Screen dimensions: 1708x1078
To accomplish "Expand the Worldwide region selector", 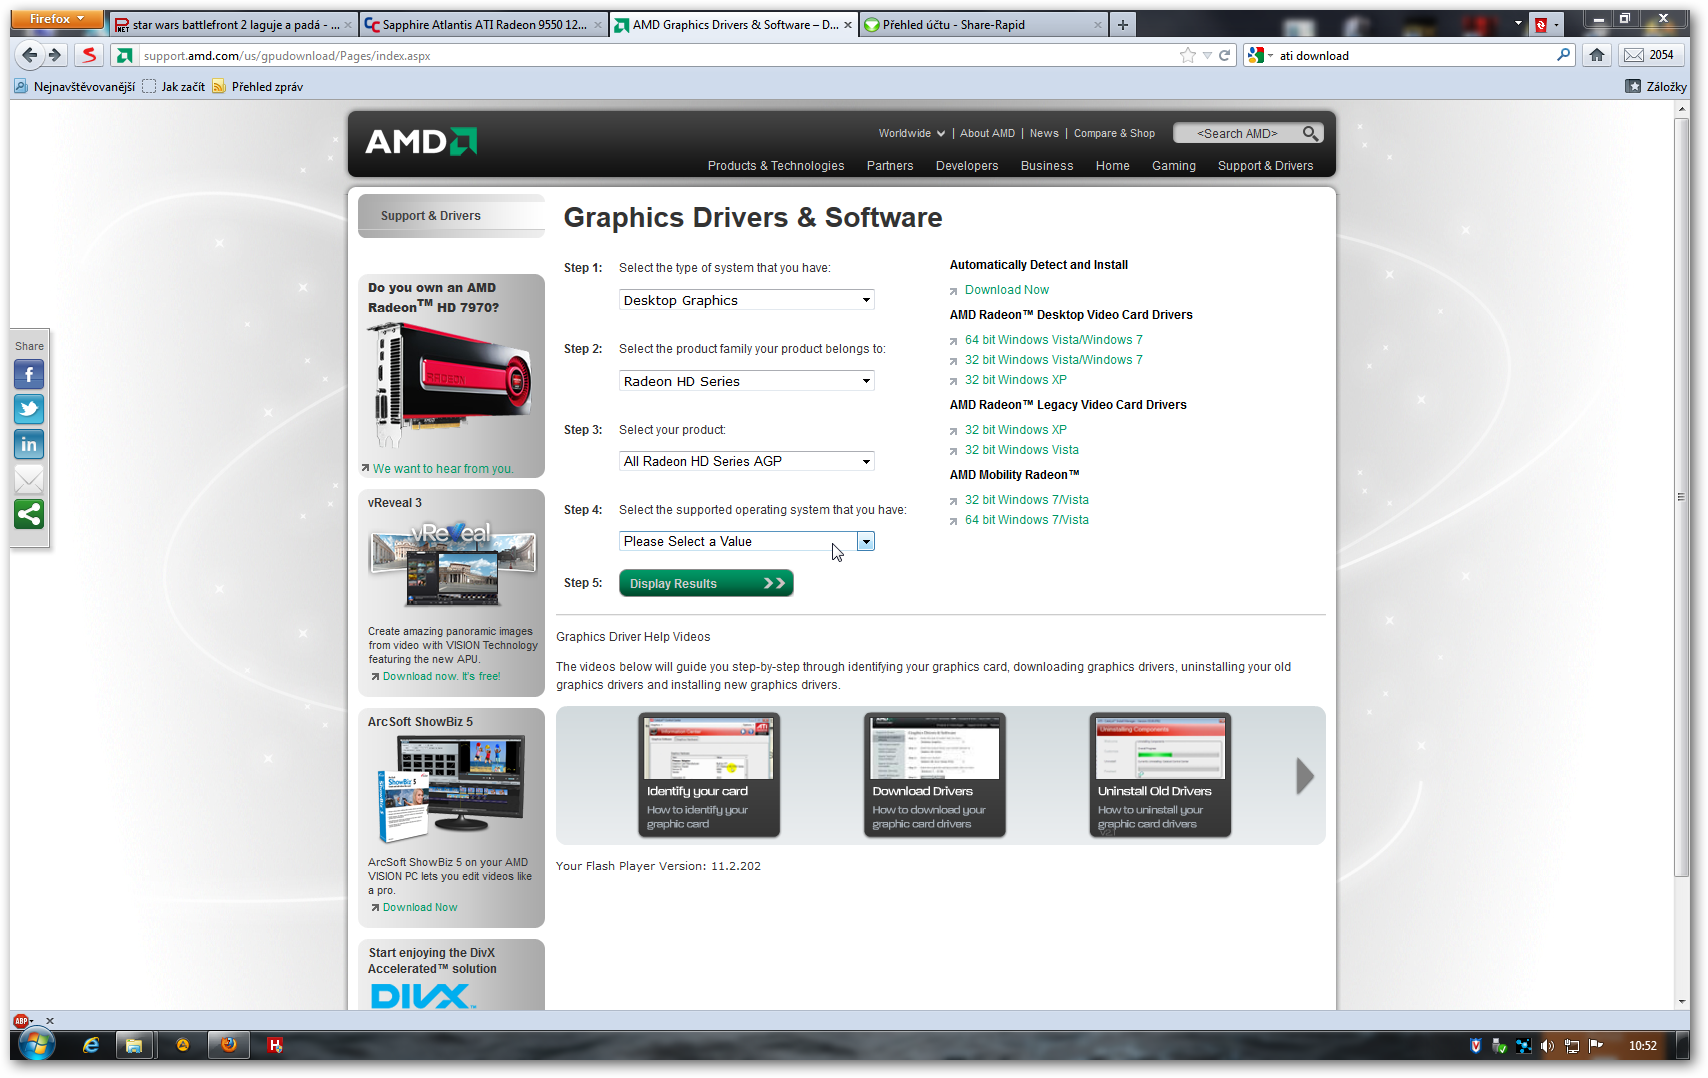I will tap(911, 133).
